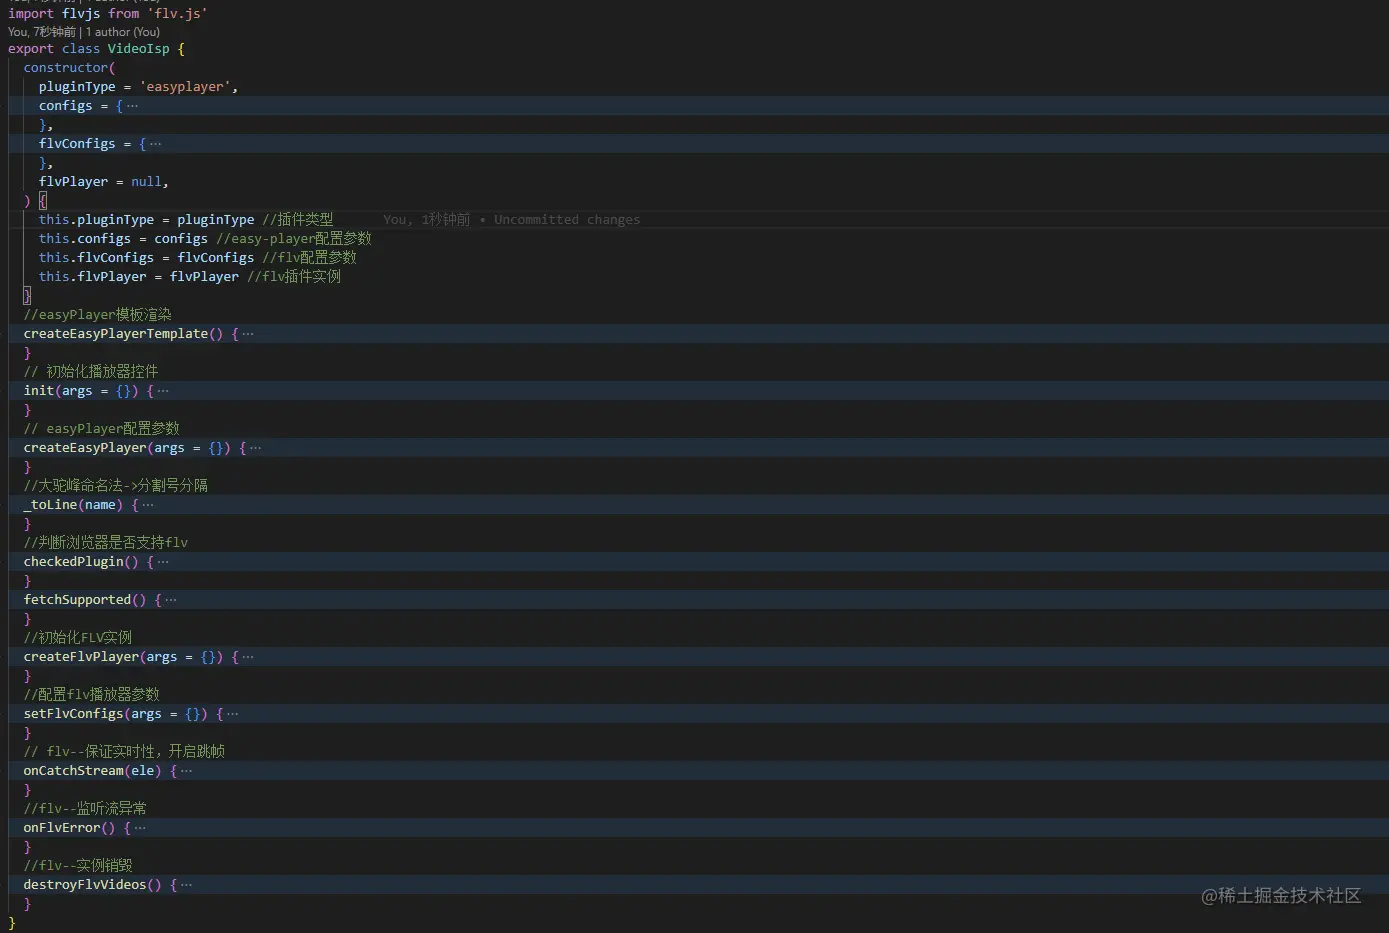Viewport: 1389px width, 933px height.
Task: Click the '//easyPlayer模板渲染' comment line
Action: 98,315
